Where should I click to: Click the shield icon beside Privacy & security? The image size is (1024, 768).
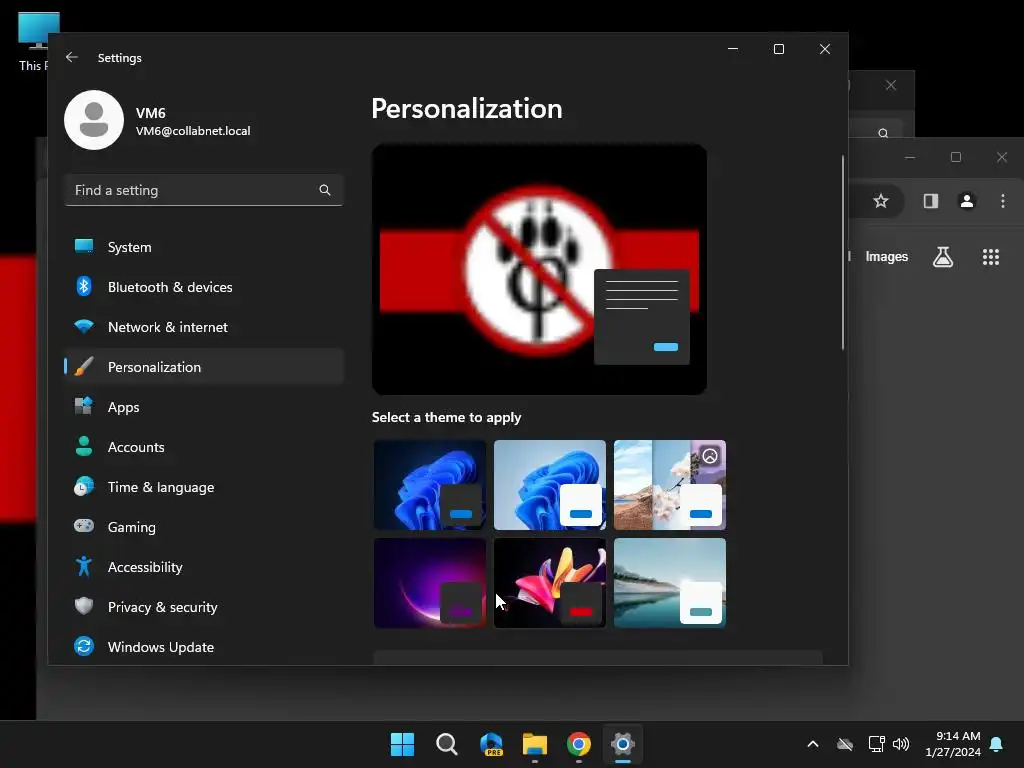pyautogui.click(x=84, y=606)
